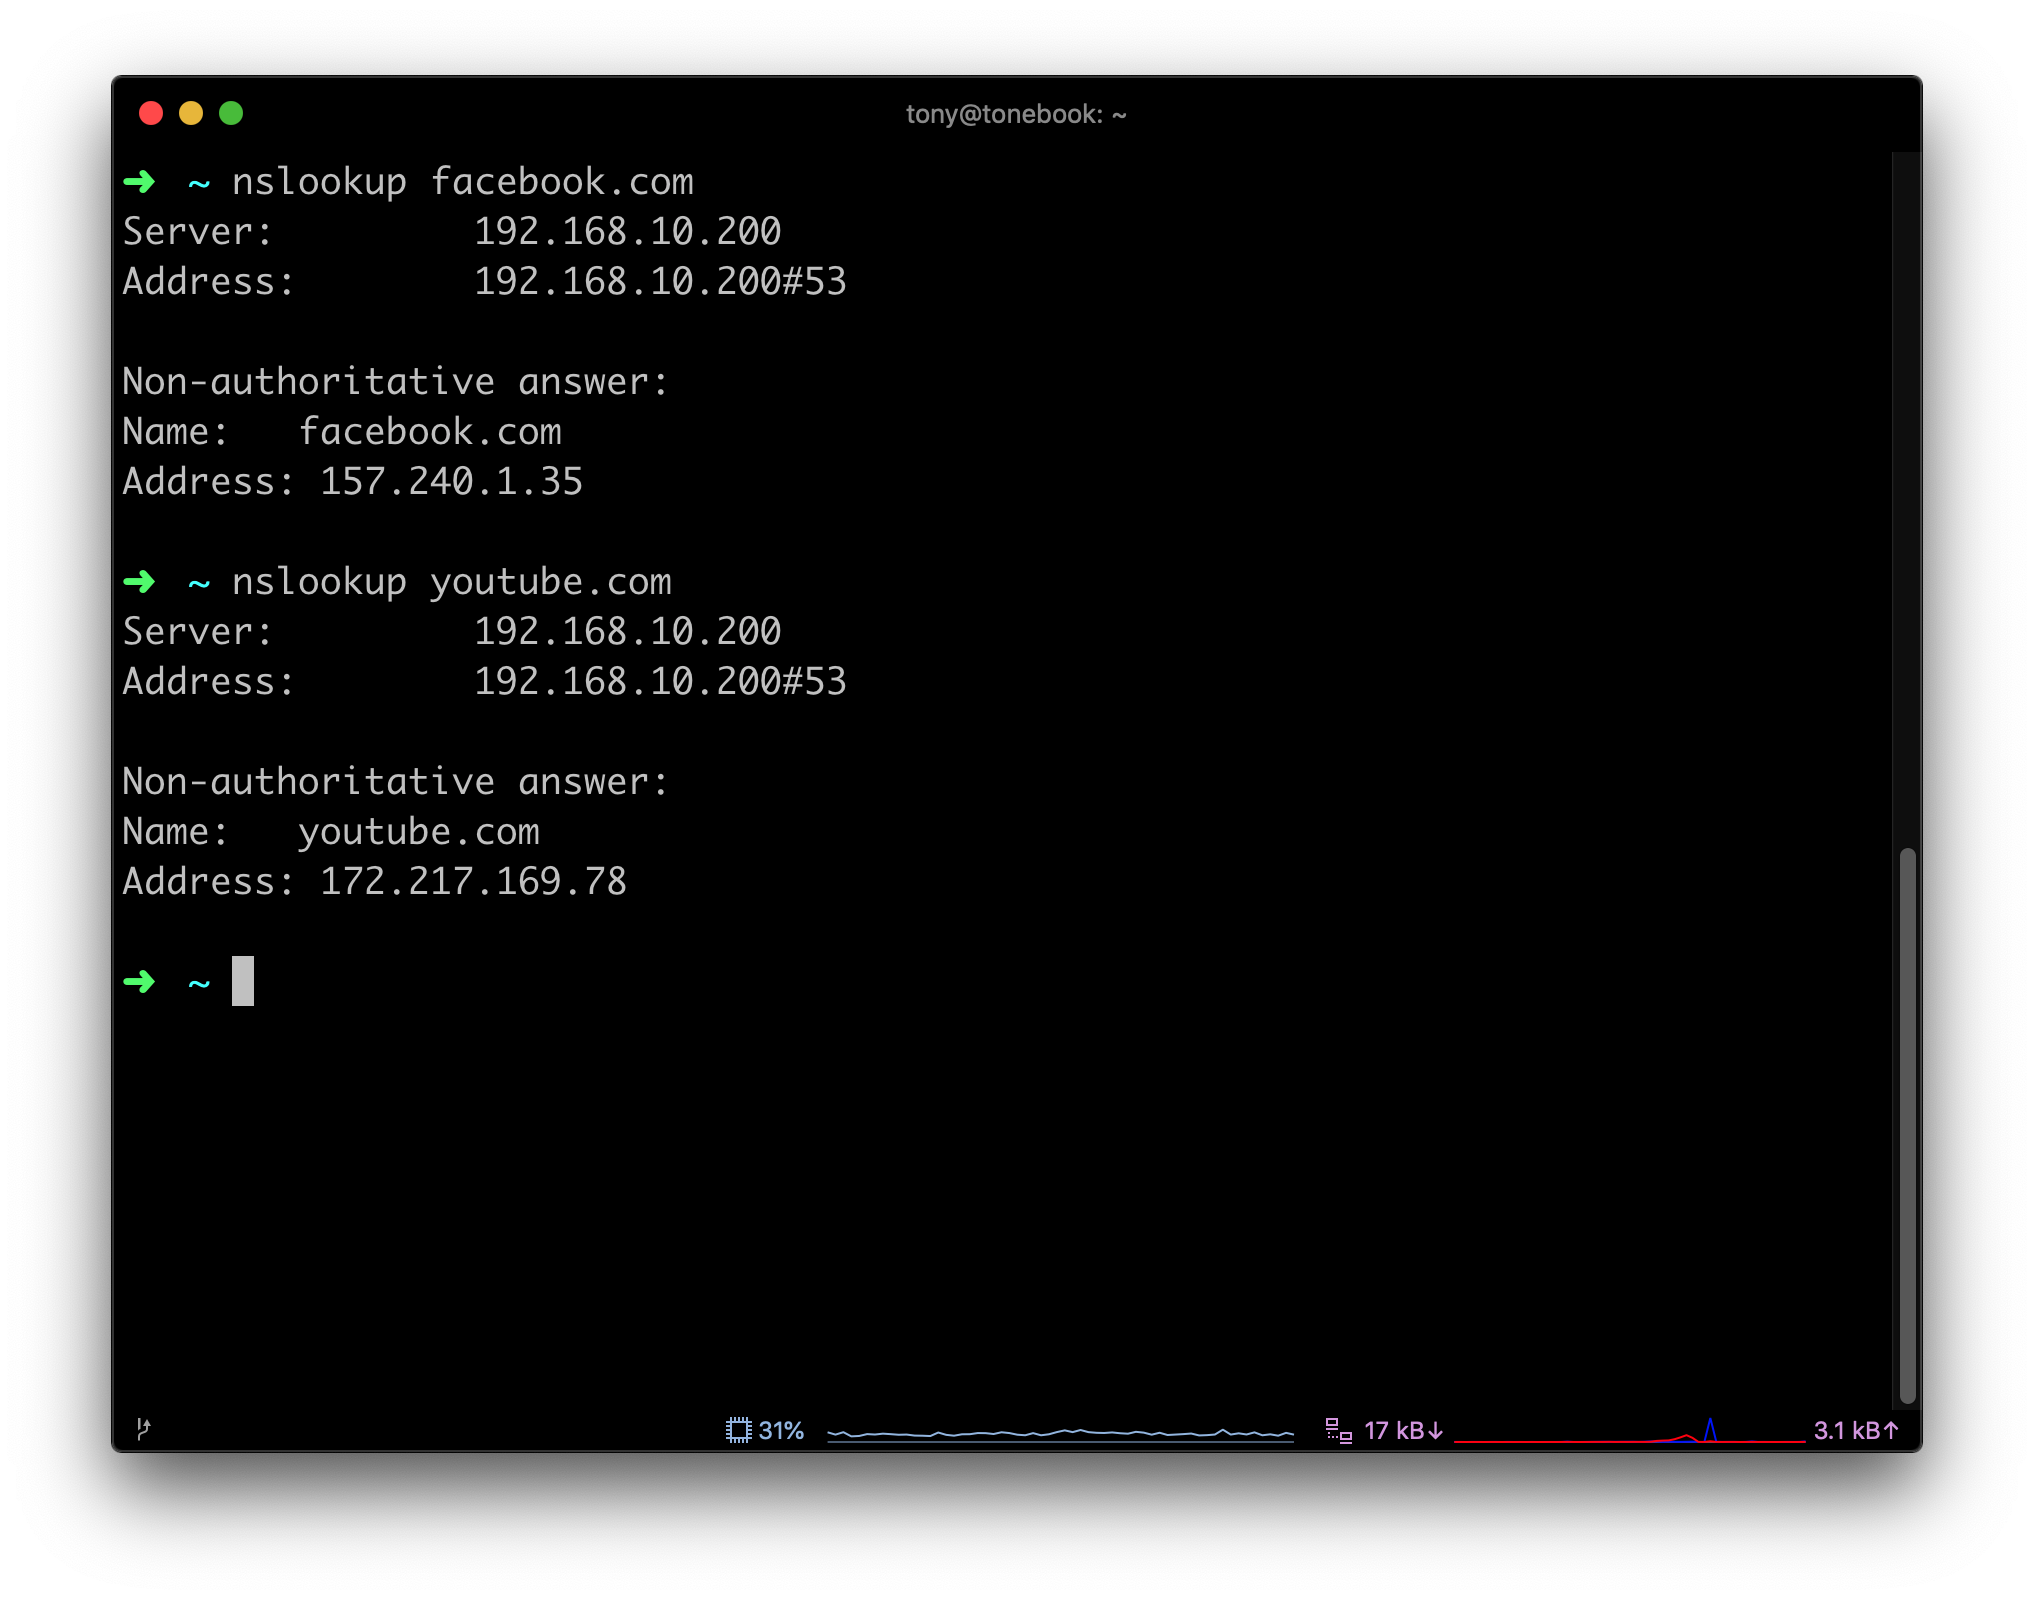Click the nslookup facebook.com command text
The width and height of the screenshot is (2034, 1600).
click(463, 182)
